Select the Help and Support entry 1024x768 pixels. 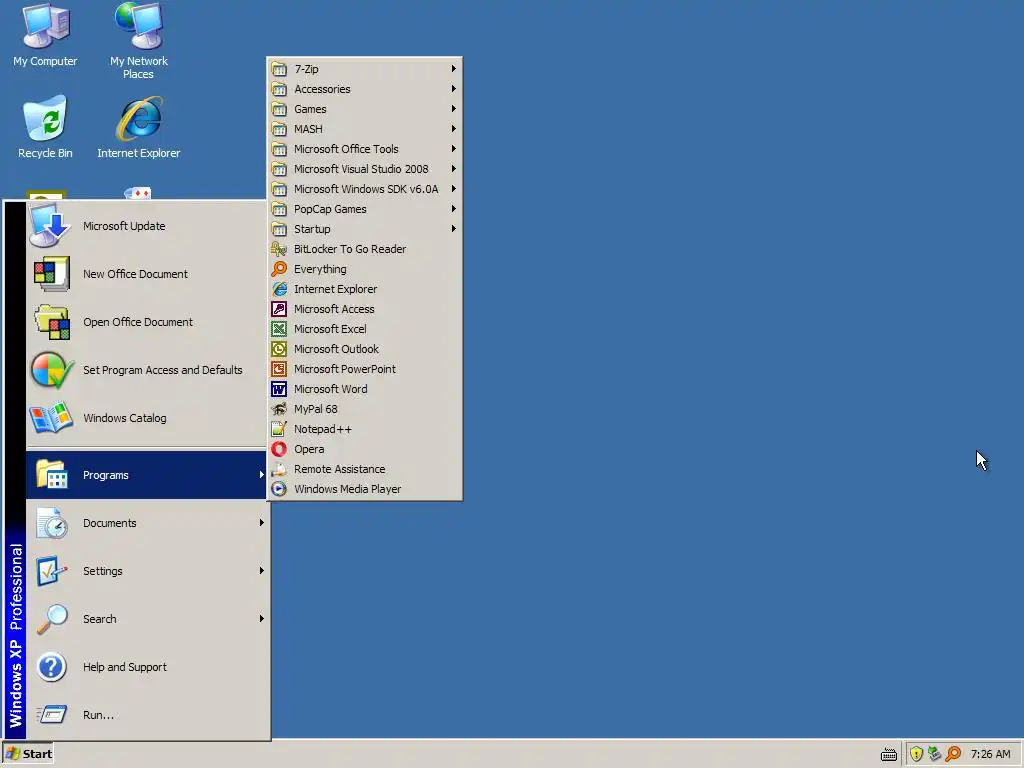(146, 667)
